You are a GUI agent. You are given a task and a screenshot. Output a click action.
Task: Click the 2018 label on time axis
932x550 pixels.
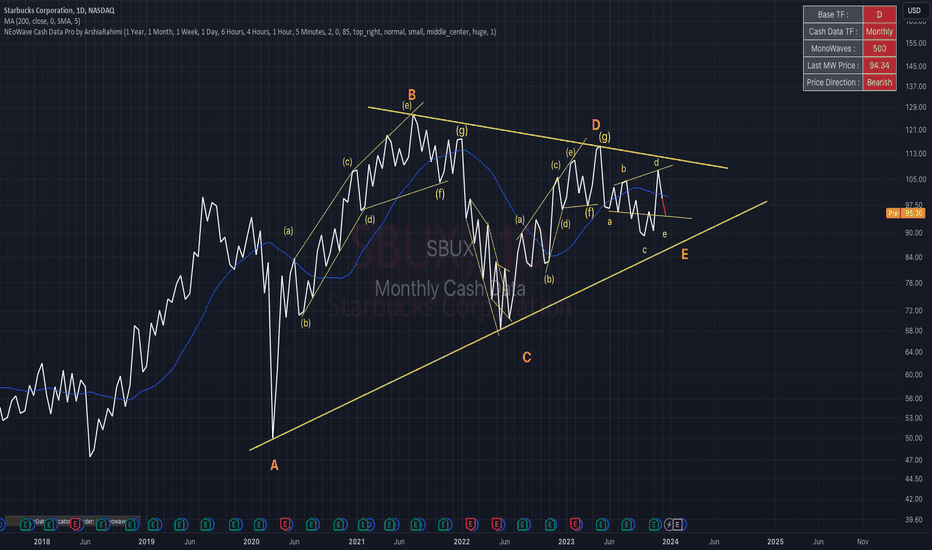click(42, 542)
